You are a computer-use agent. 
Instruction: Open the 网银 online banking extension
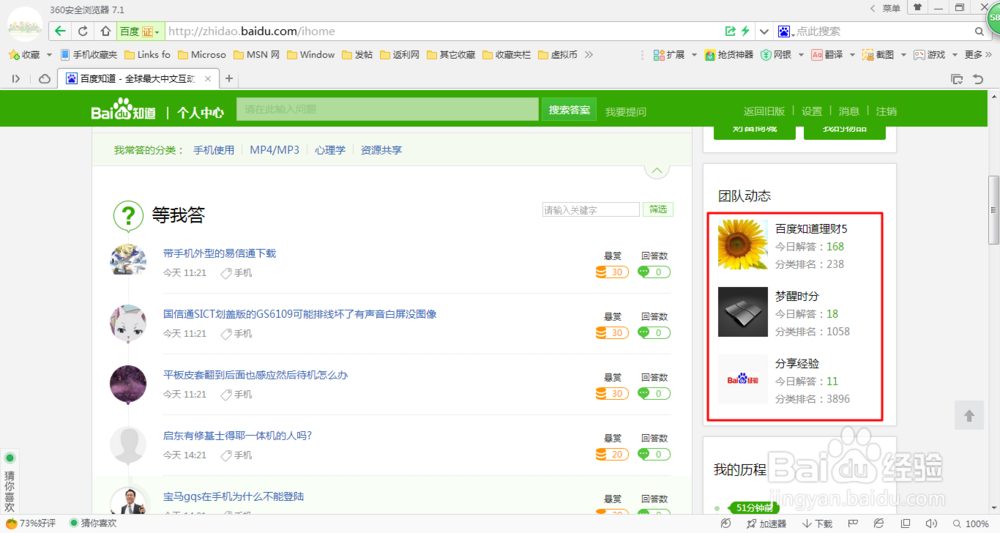(776, 55)
